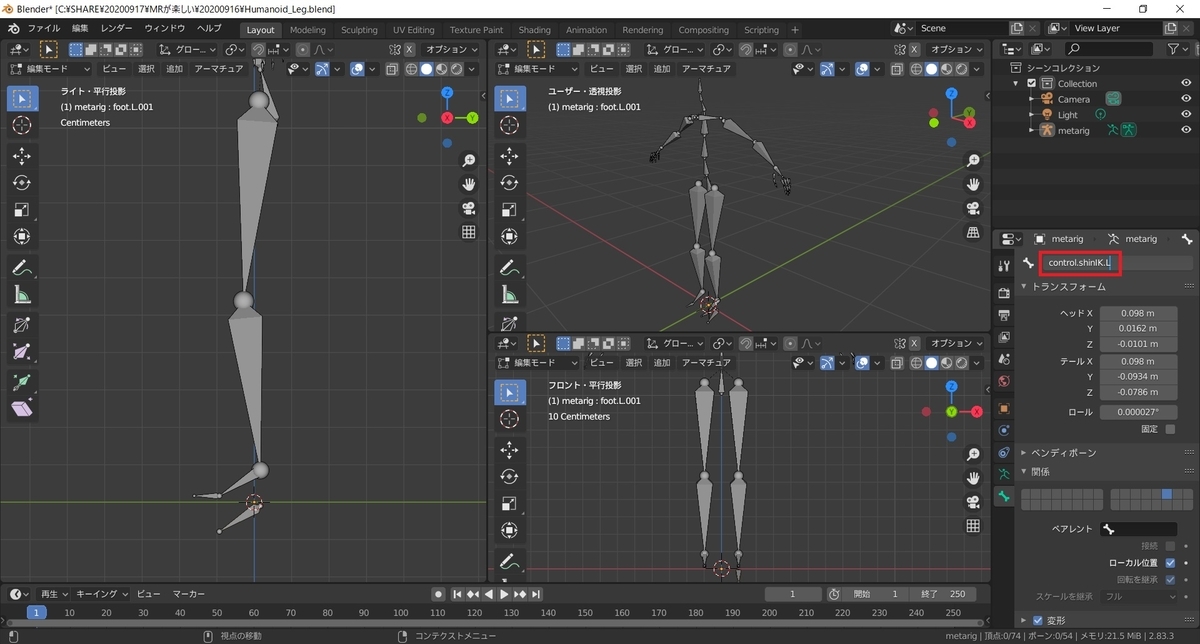Toggle the 回転を継承 checkbox
This screenshot has width=1200, height=644.
click(x=1170, y=579)
